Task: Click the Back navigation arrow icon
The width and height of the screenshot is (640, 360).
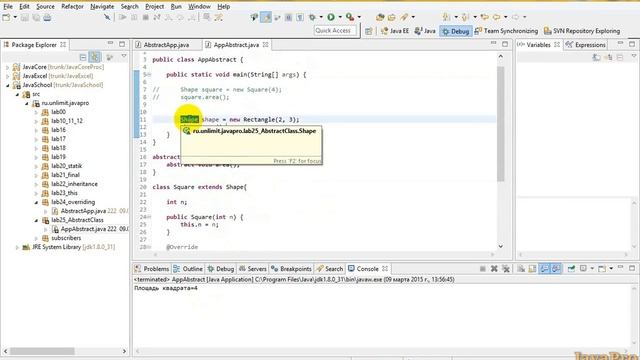Action: click(497, 17)
